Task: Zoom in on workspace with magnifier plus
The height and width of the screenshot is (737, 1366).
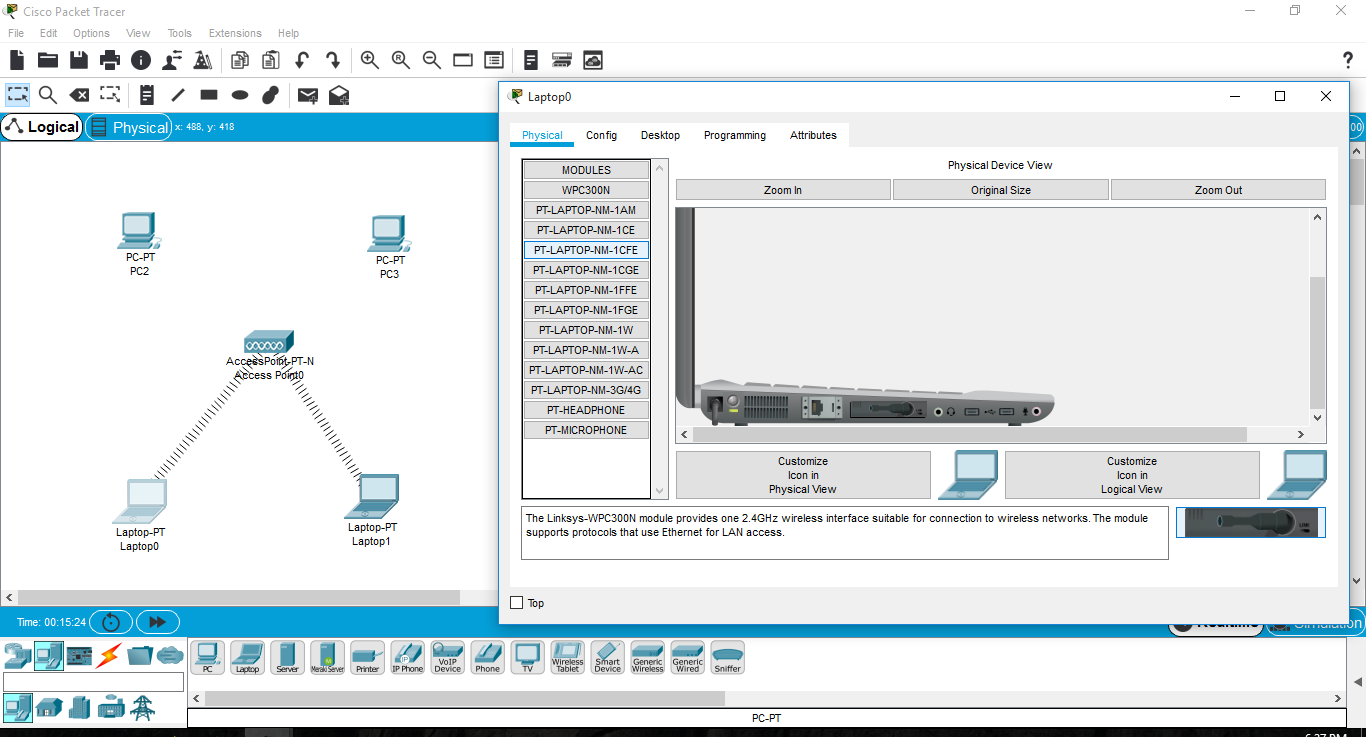Action: [x=370, y=60]
